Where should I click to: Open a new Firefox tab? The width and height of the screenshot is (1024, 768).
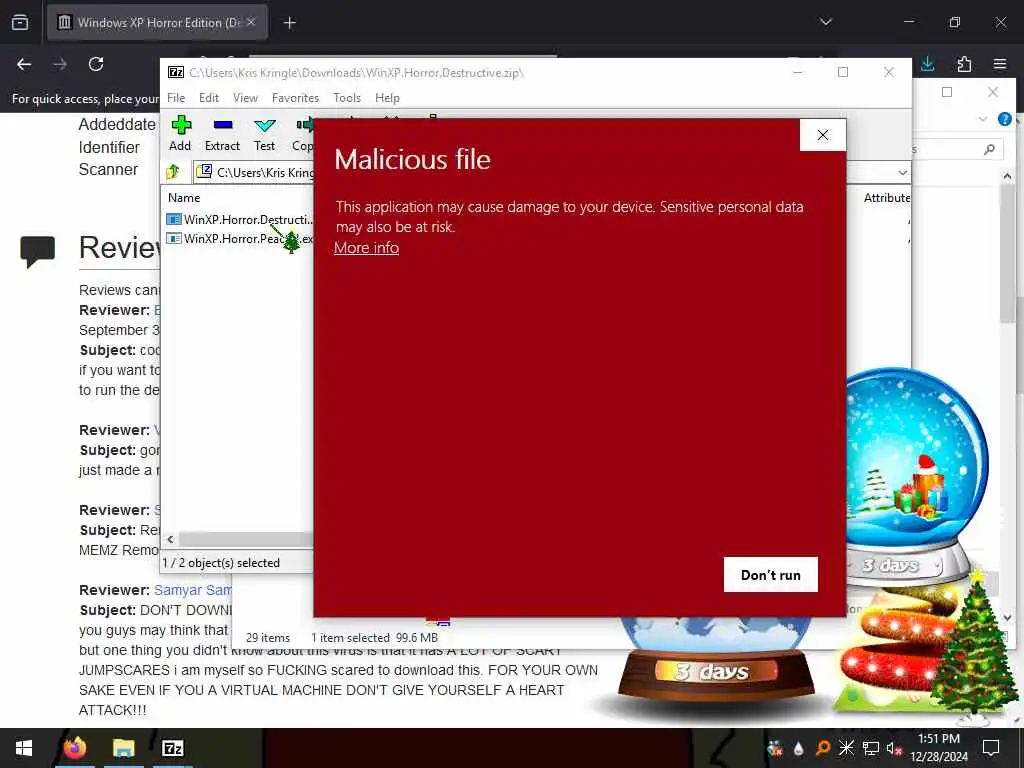(289, 23)
